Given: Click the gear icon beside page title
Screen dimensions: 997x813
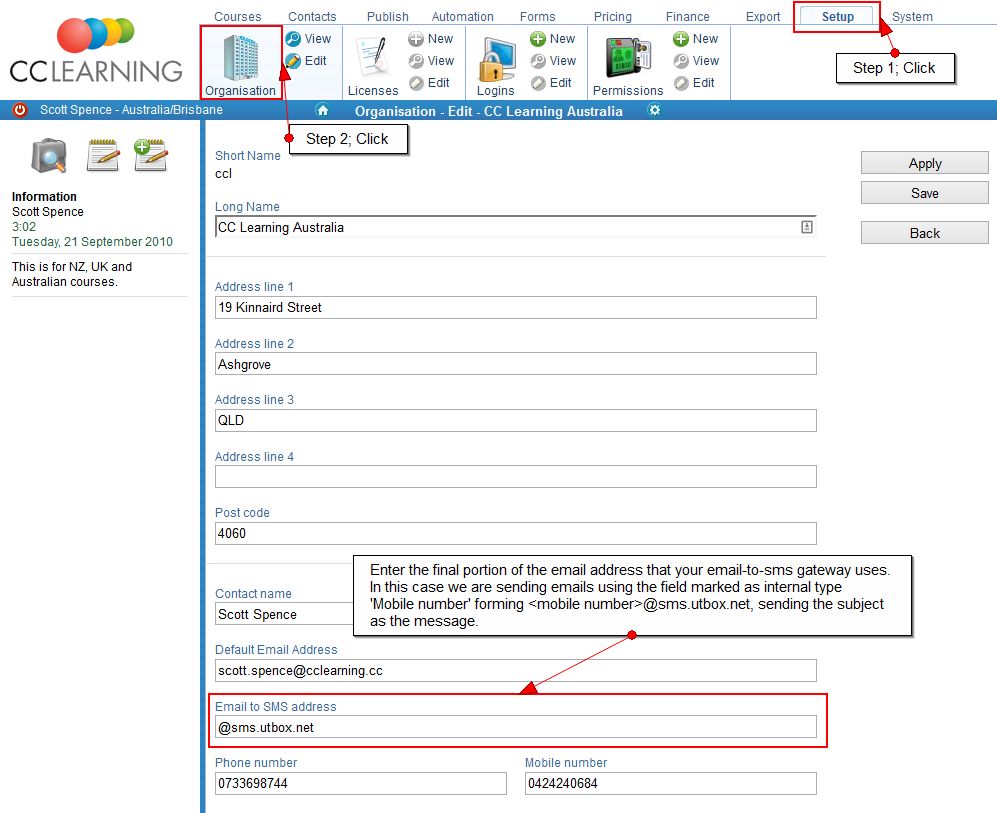Looking at the screenshot, I should click(x=654, y=111).
